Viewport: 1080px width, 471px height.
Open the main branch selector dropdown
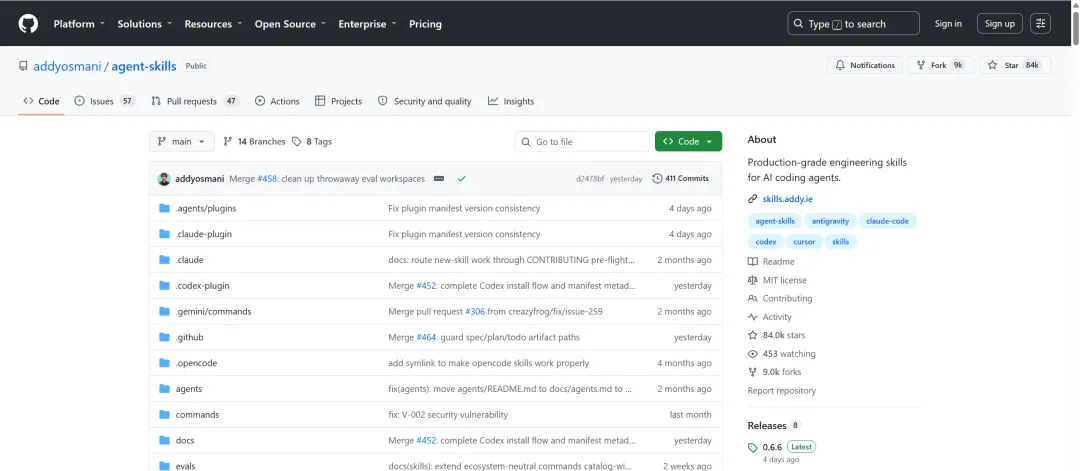pyautogui.click(x=182, y=142)
